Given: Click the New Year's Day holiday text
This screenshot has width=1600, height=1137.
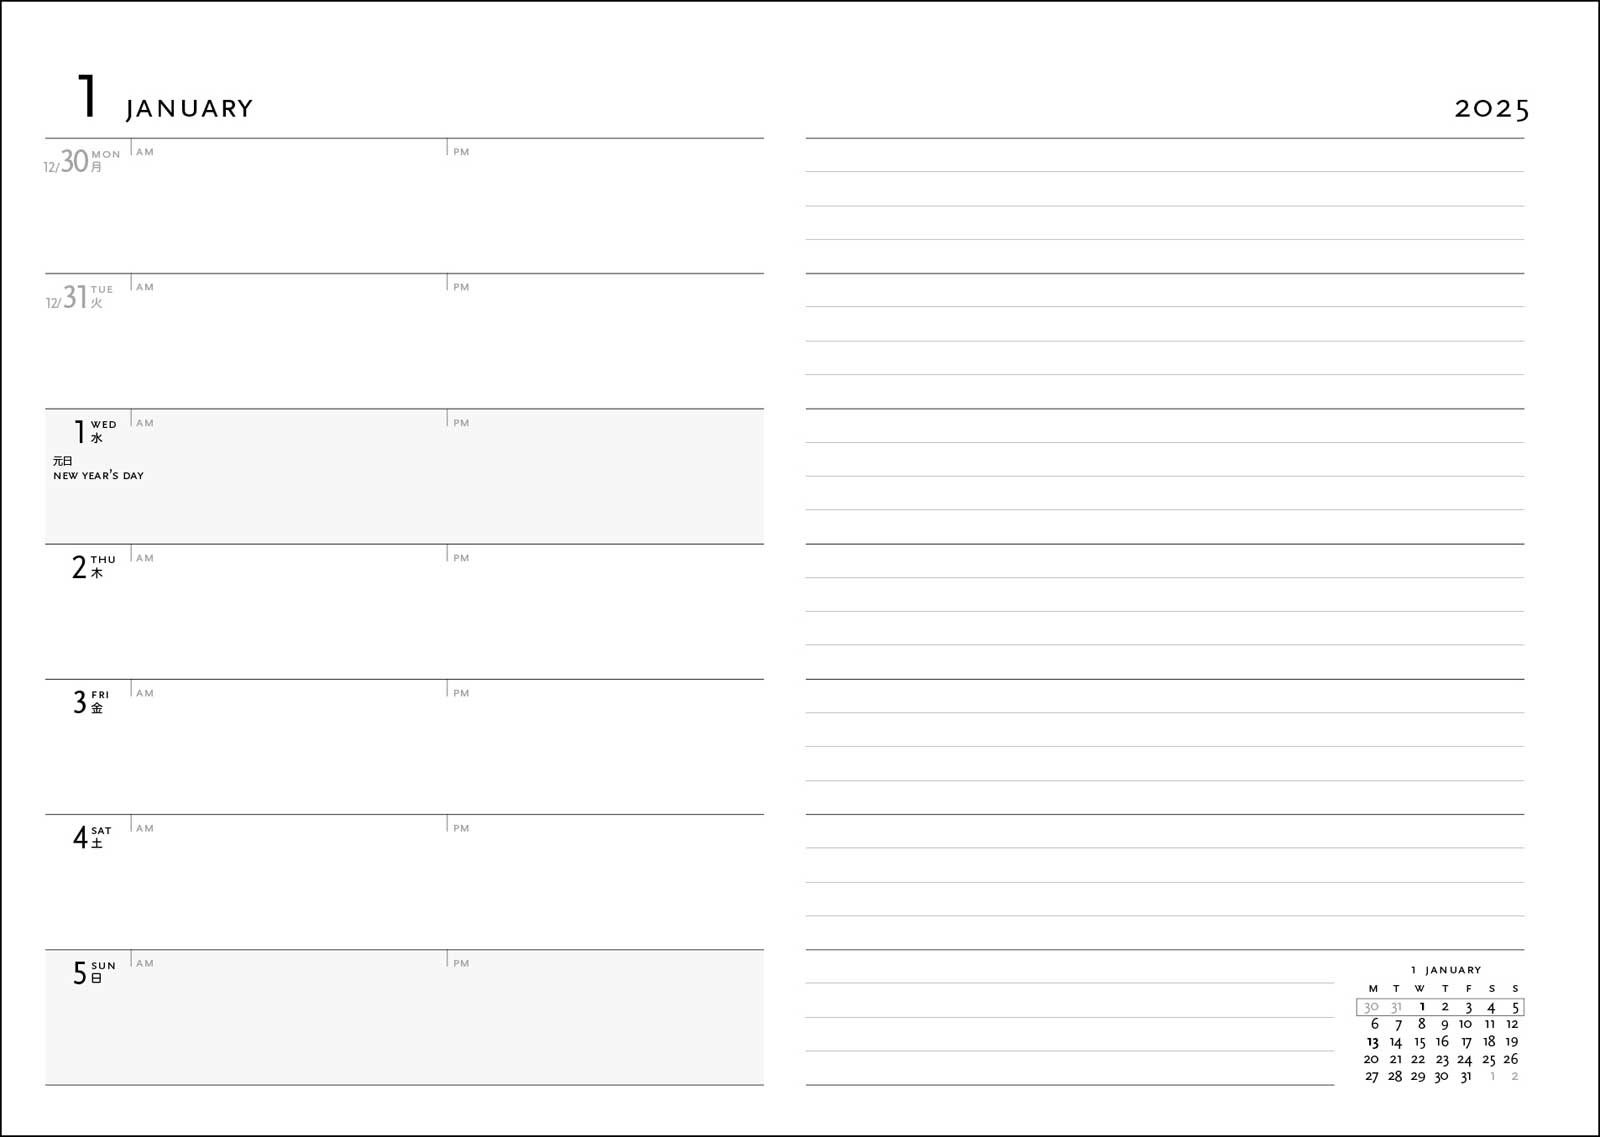Looking at the screenshot, I should pyautogui.click(x=98, y=475).
